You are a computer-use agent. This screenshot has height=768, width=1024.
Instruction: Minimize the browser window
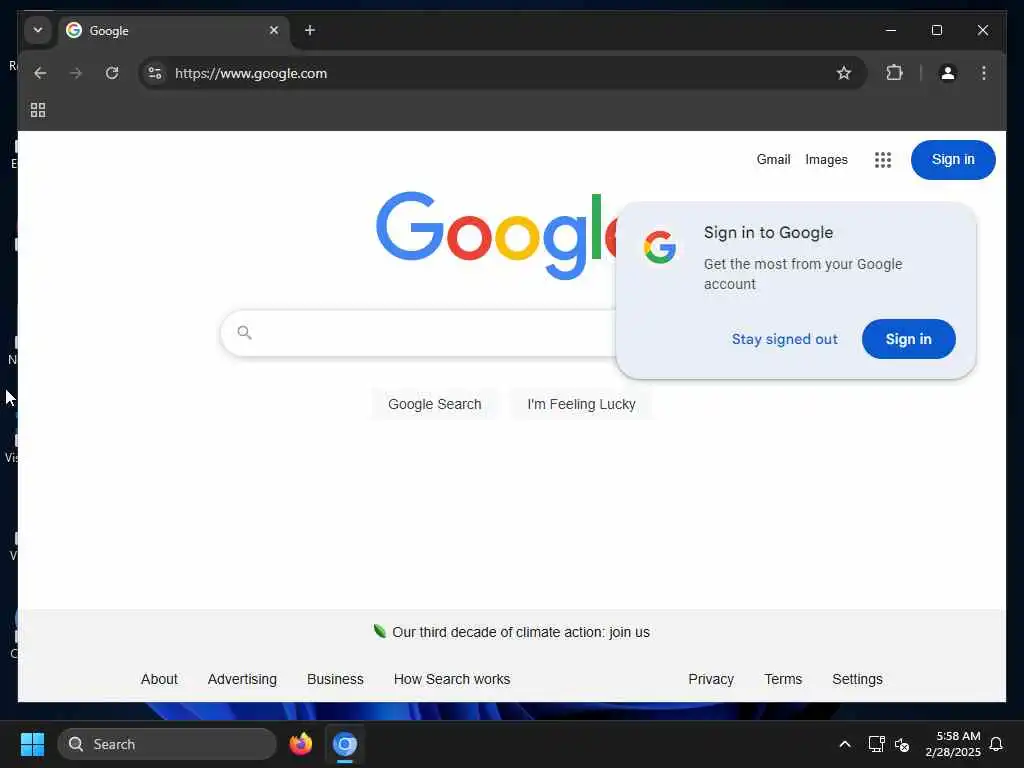(890, 30)
